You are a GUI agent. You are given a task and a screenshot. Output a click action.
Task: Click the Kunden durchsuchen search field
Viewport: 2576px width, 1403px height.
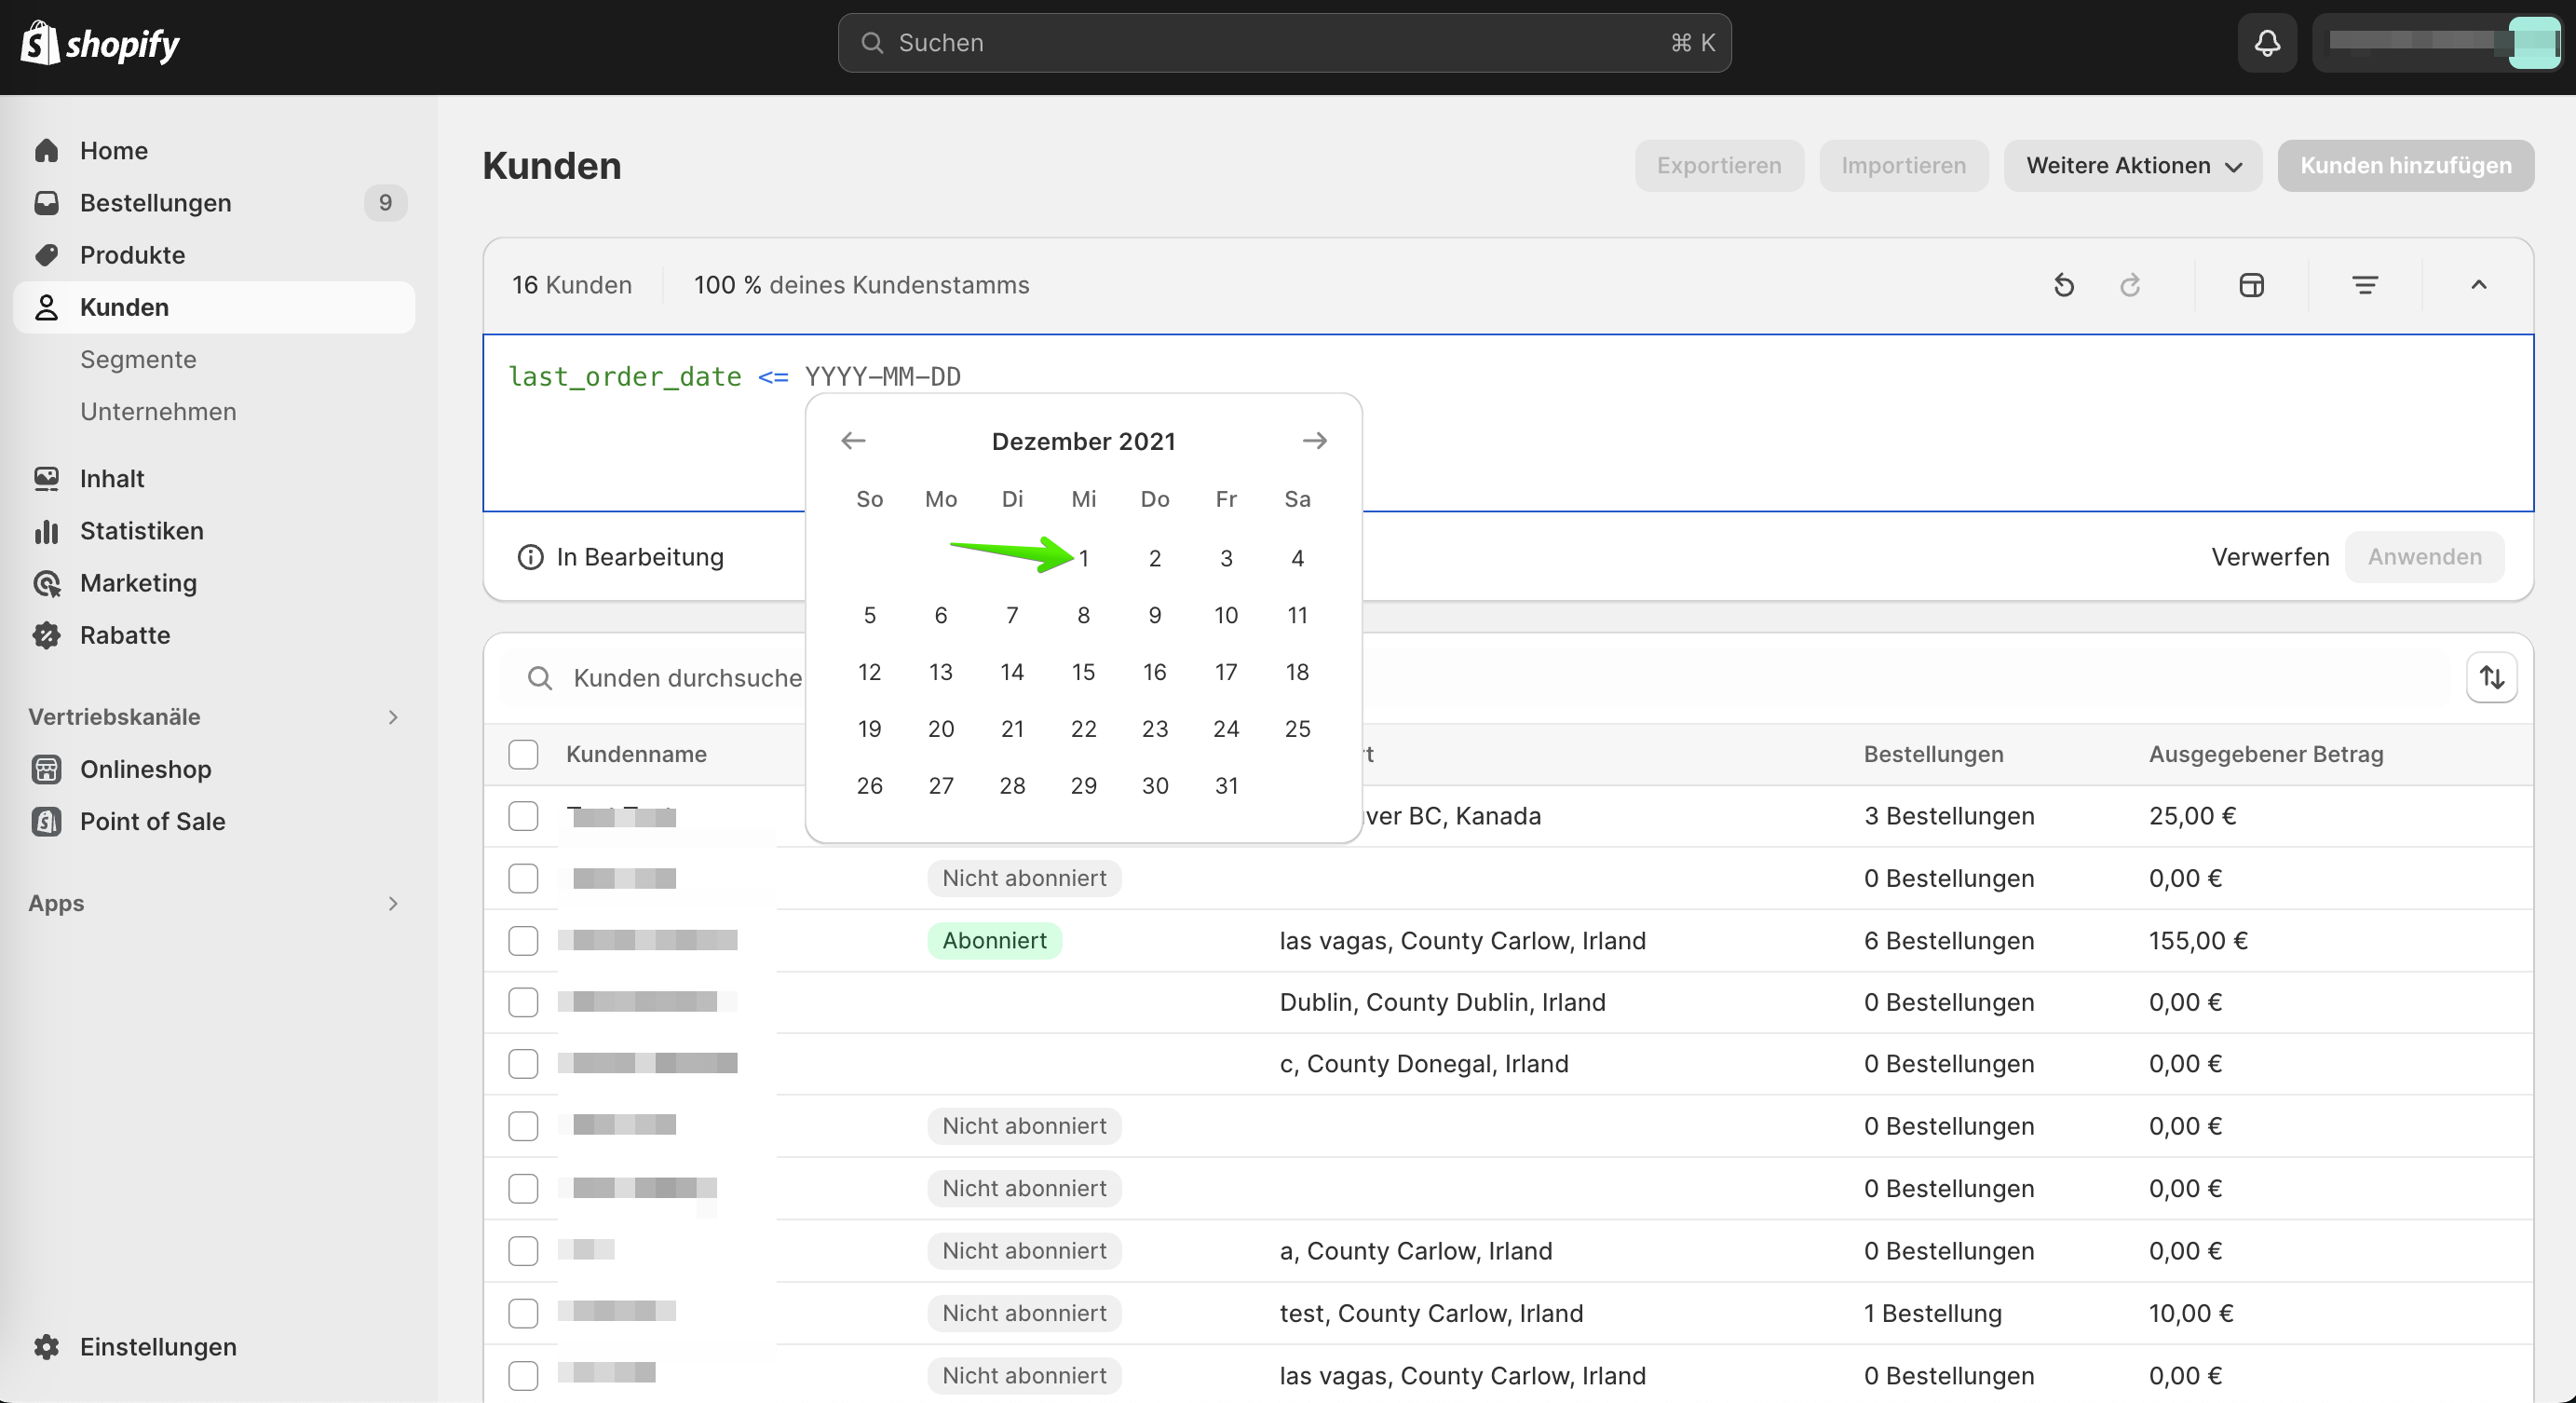click(1475, 678)
